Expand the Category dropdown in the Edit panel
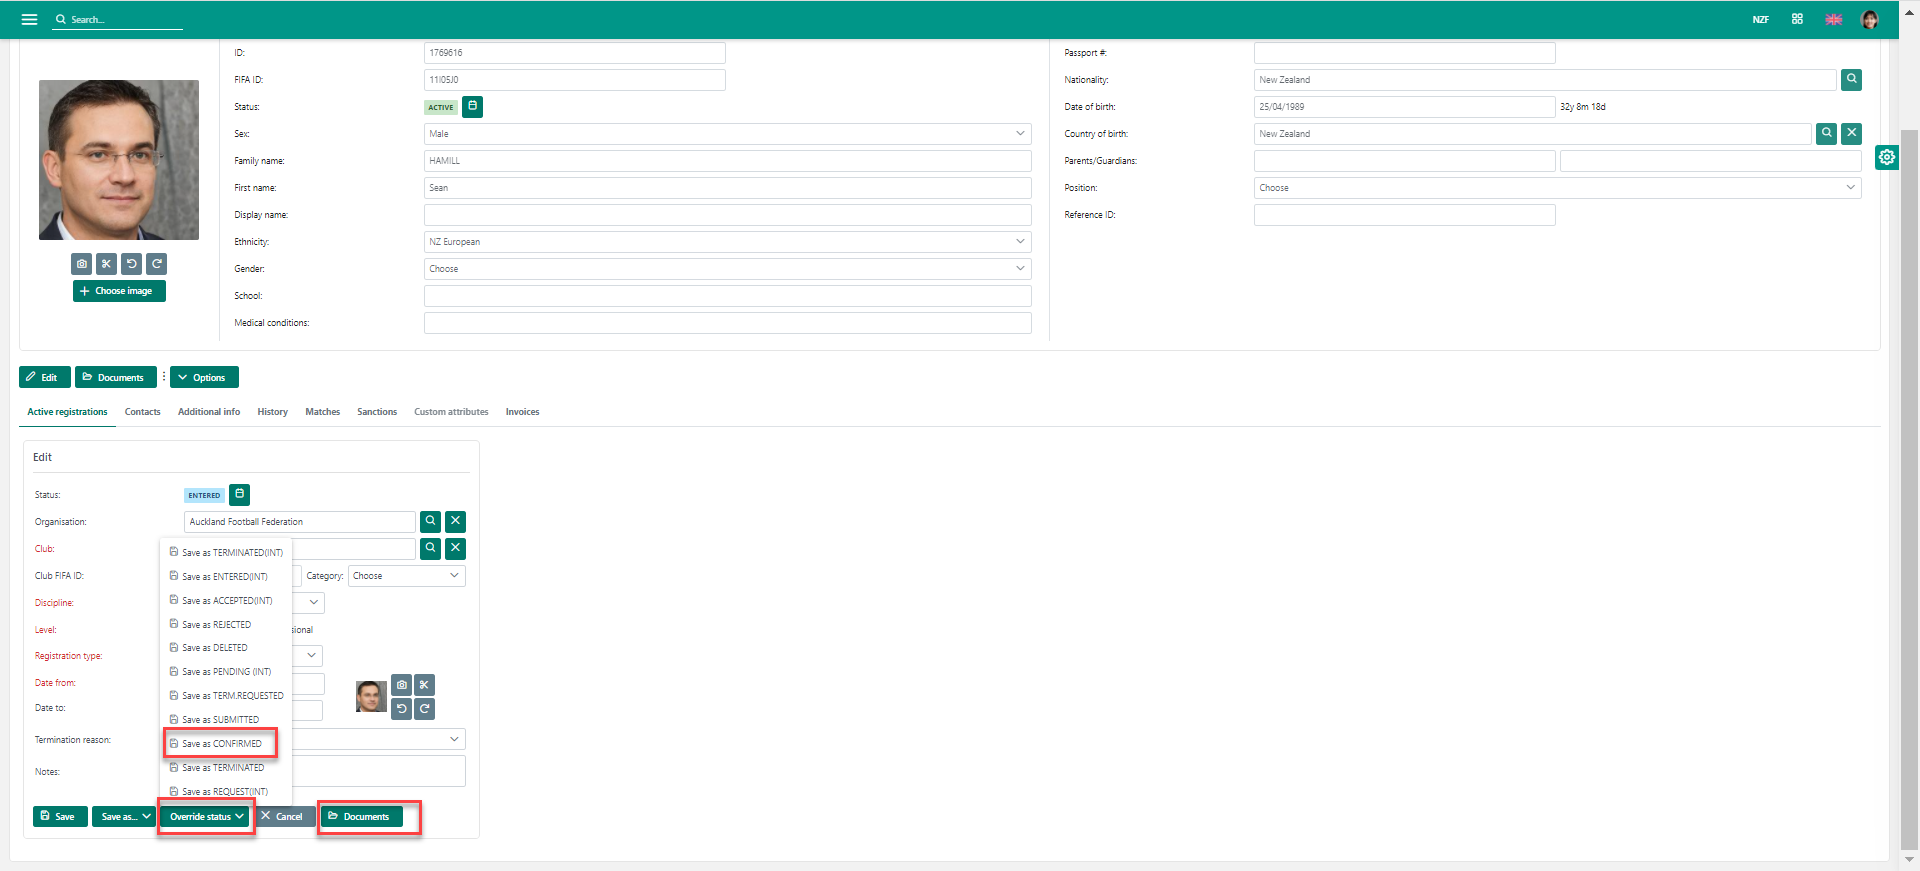The image size is (1920, 871). tap(406, 576)
